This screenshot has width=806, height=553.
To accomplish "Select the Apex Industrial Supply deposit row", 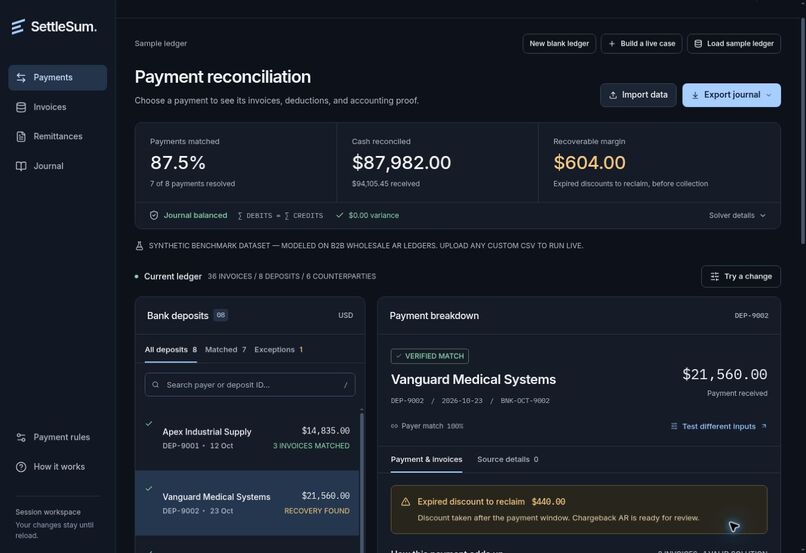I will click(247, 438).
